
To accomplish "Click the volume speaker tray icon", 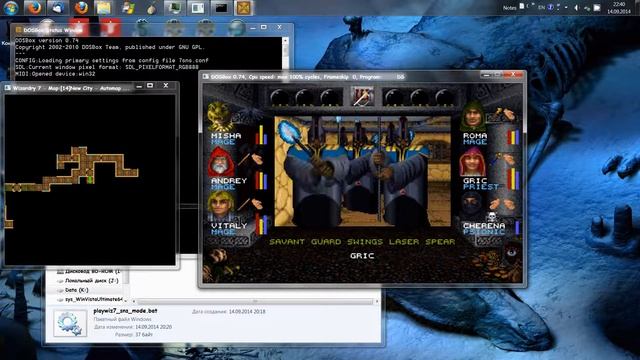I will (x=576, y=8).
